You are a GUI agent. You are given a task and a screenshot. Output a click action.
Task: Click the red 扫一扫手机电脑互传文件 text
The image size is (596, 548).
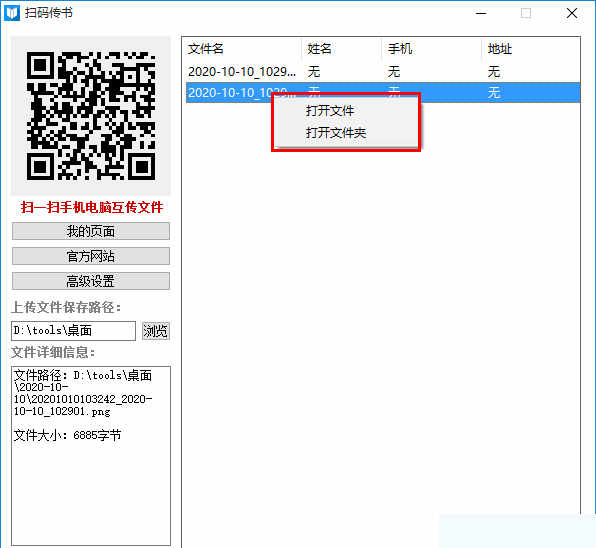pyautogui.click(x=92, y=207)
